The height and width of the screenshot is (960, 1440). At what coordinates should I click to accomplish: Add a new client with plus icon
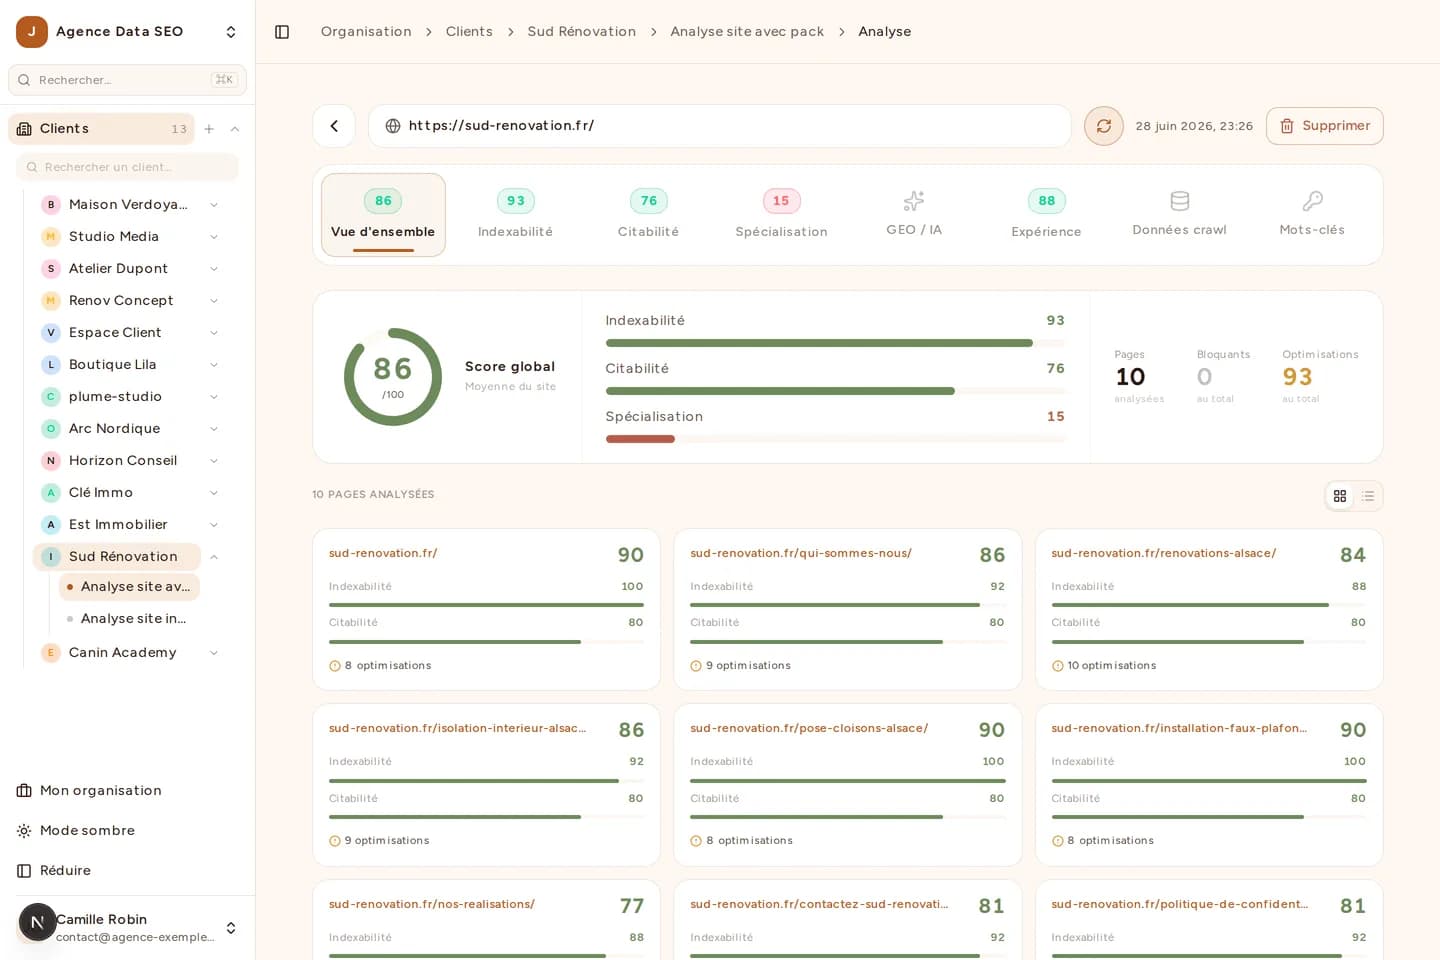[209, 129]
